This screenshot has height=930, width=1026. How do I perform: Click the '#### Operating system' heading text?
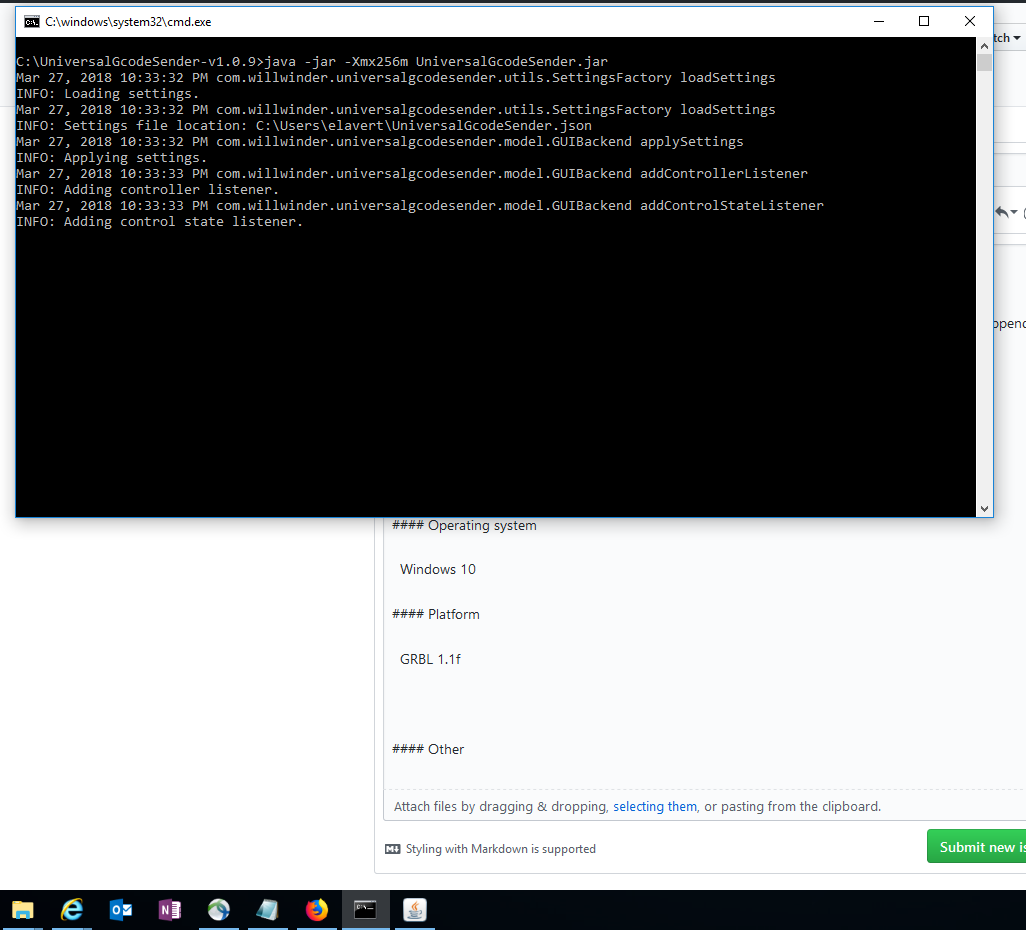464,526
